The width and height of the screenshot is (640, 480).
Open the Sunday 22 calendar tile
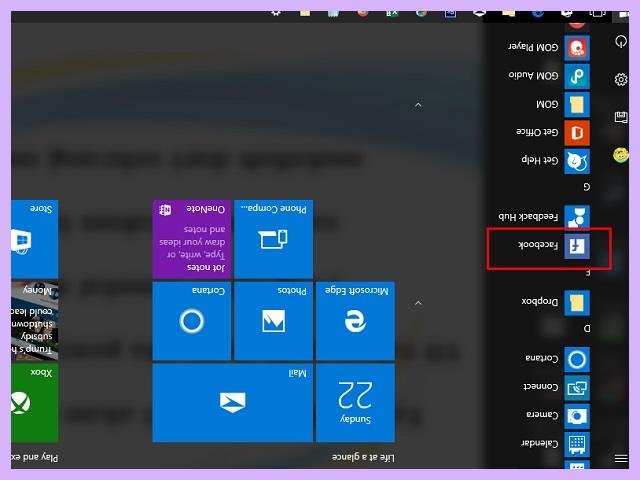pyautogui.click(x=355, y=403)
